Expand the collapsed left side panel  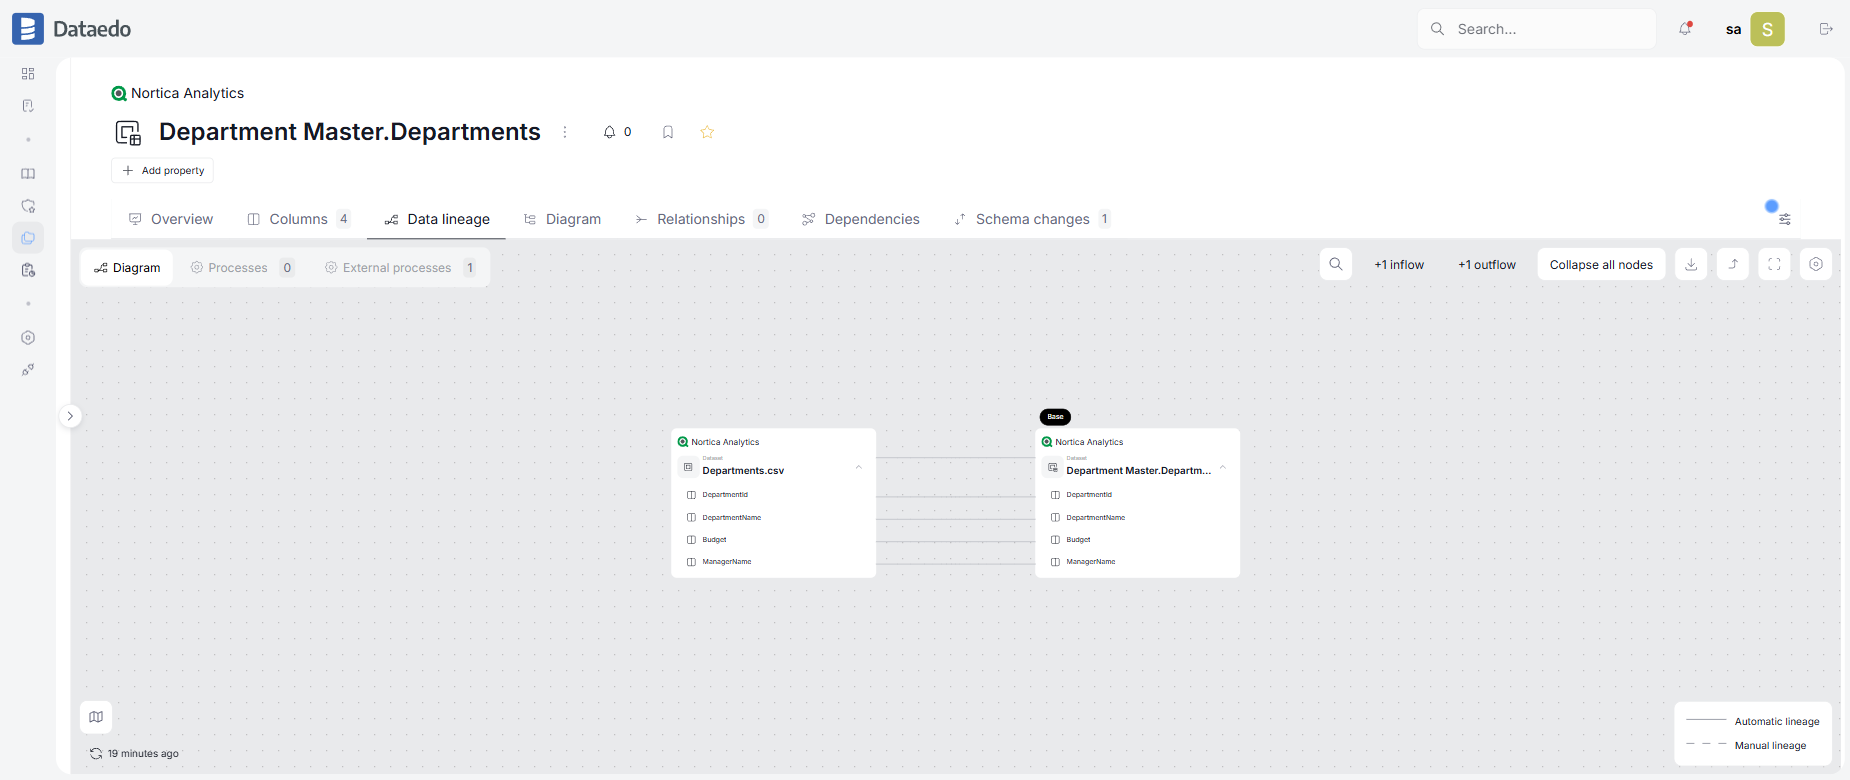pos(70,416)
